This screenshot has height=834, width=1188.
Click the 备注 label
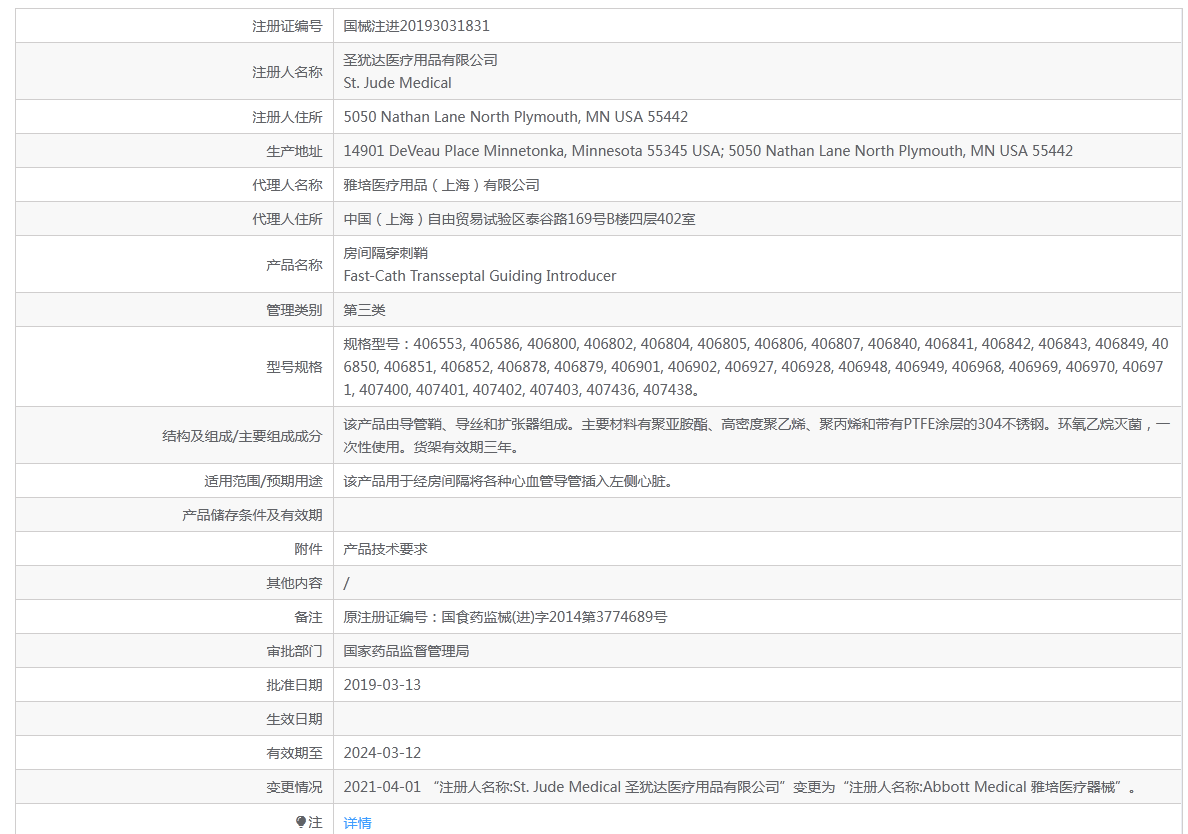(x=308, y=617)
